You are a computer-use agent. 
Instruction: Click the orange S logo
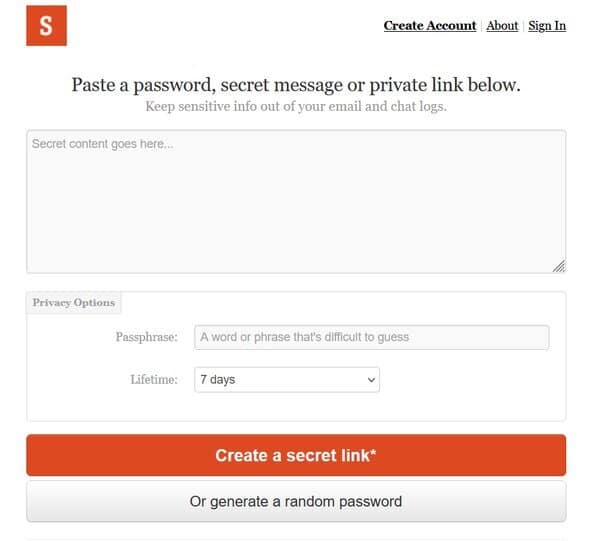point(46,26)
